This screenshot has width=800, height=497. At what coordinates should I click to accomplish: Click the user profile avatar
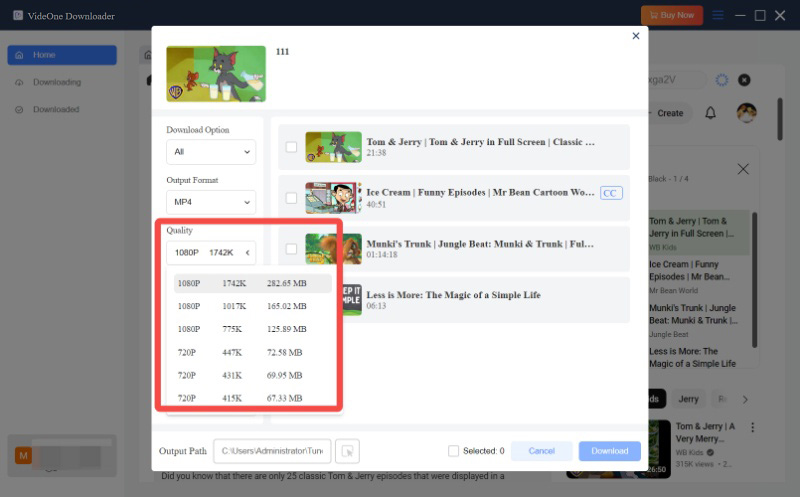(x=746, y=113)
